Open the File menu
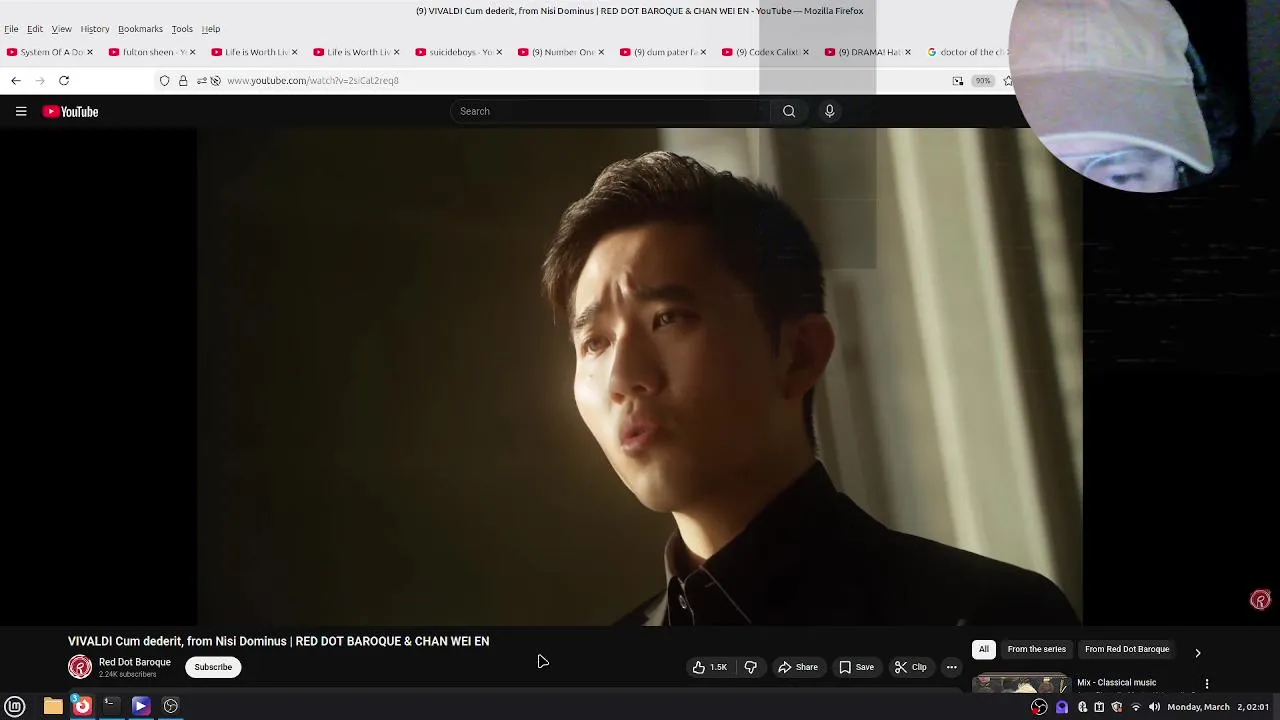The image size is (1280, 720). pos(11,29)
